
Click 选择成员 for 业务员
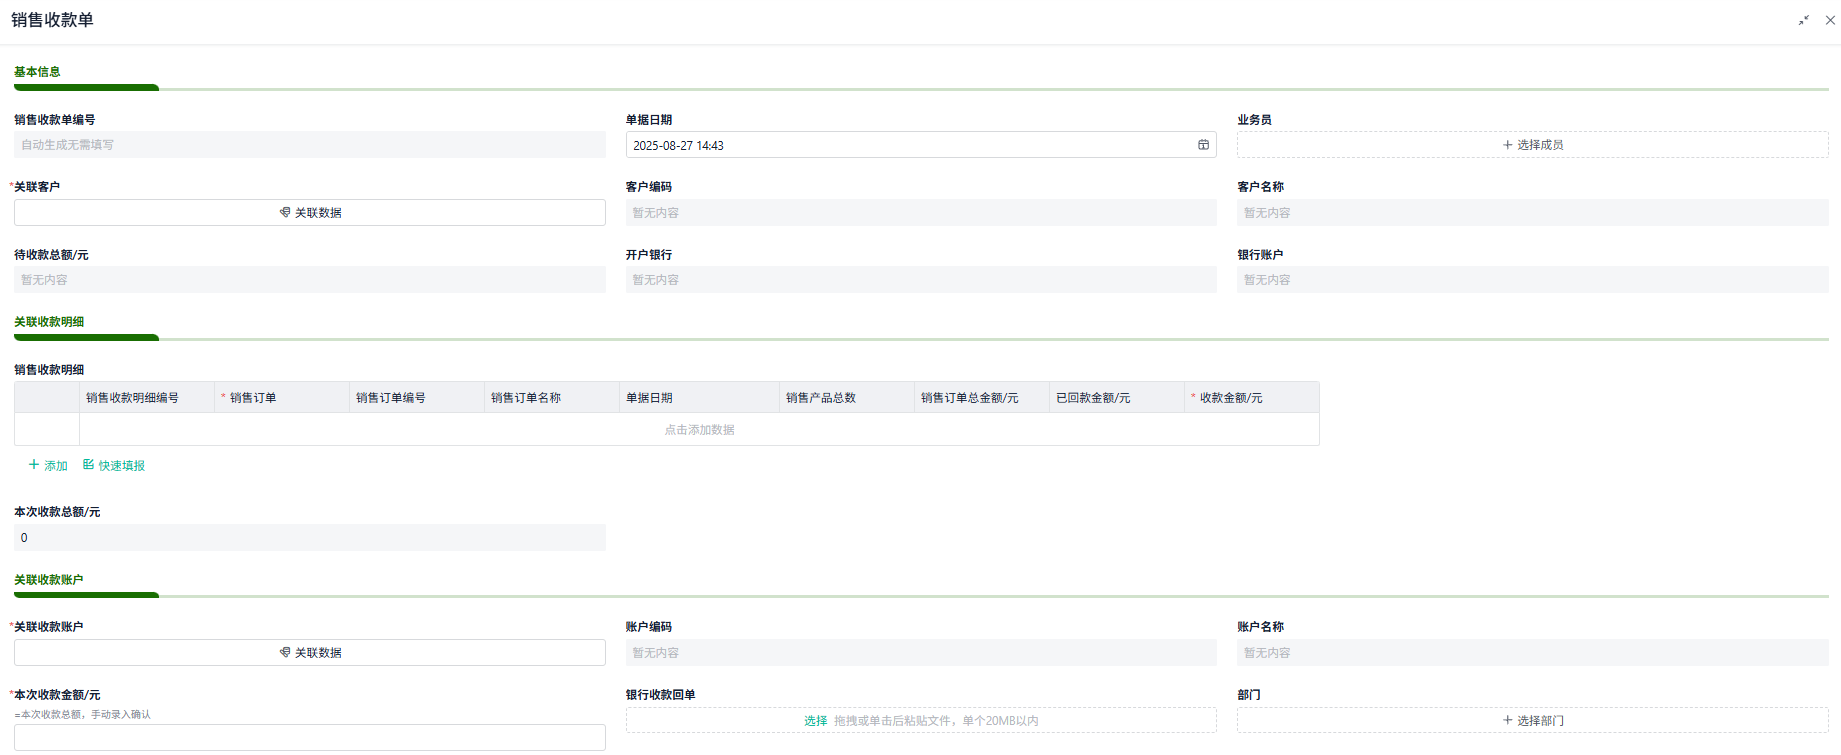1532,145
